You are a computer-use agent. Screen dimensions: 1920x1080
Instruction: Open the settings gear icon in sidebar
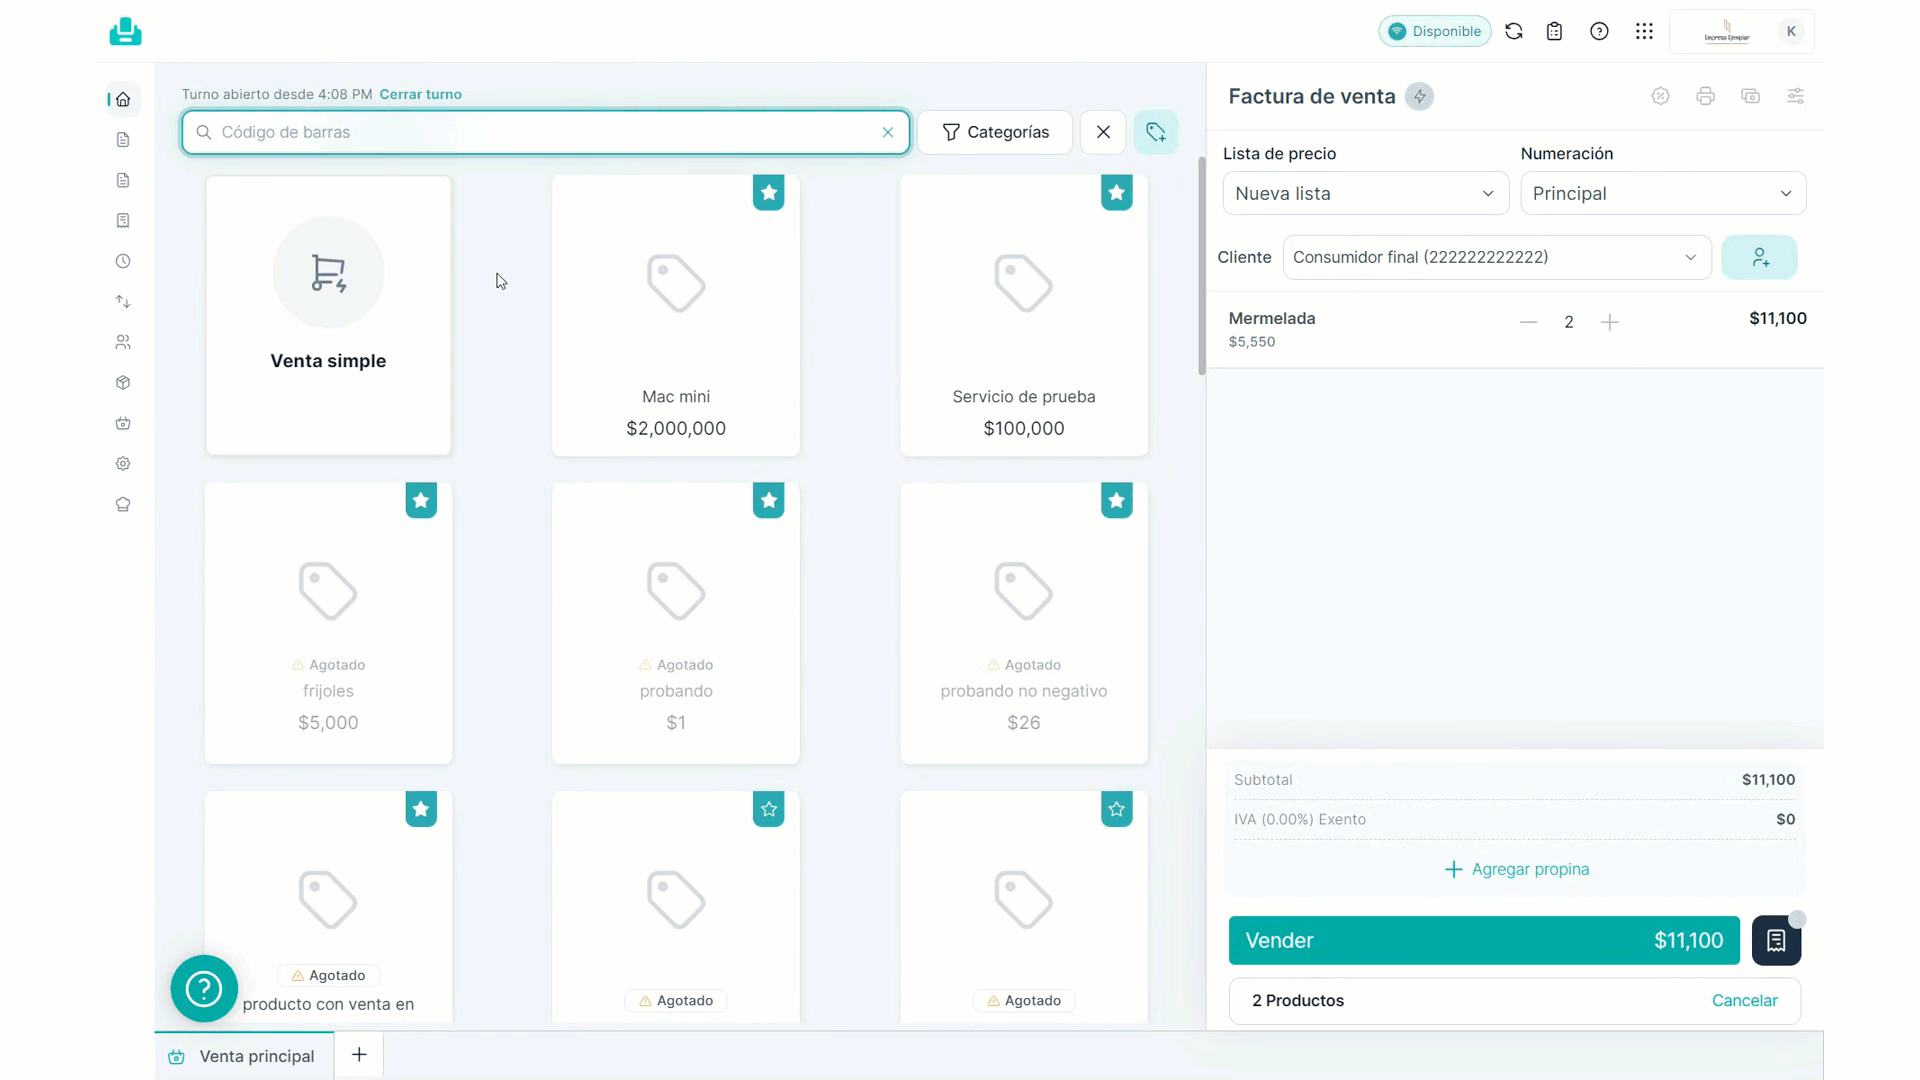tap(123, 463)
